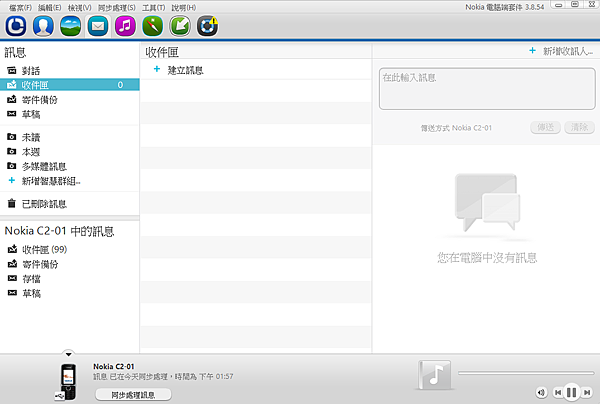Viewport: 600px width, 404px height.
Task: Click the plus icon beside 建立訊息
Action: pos(157,69)
